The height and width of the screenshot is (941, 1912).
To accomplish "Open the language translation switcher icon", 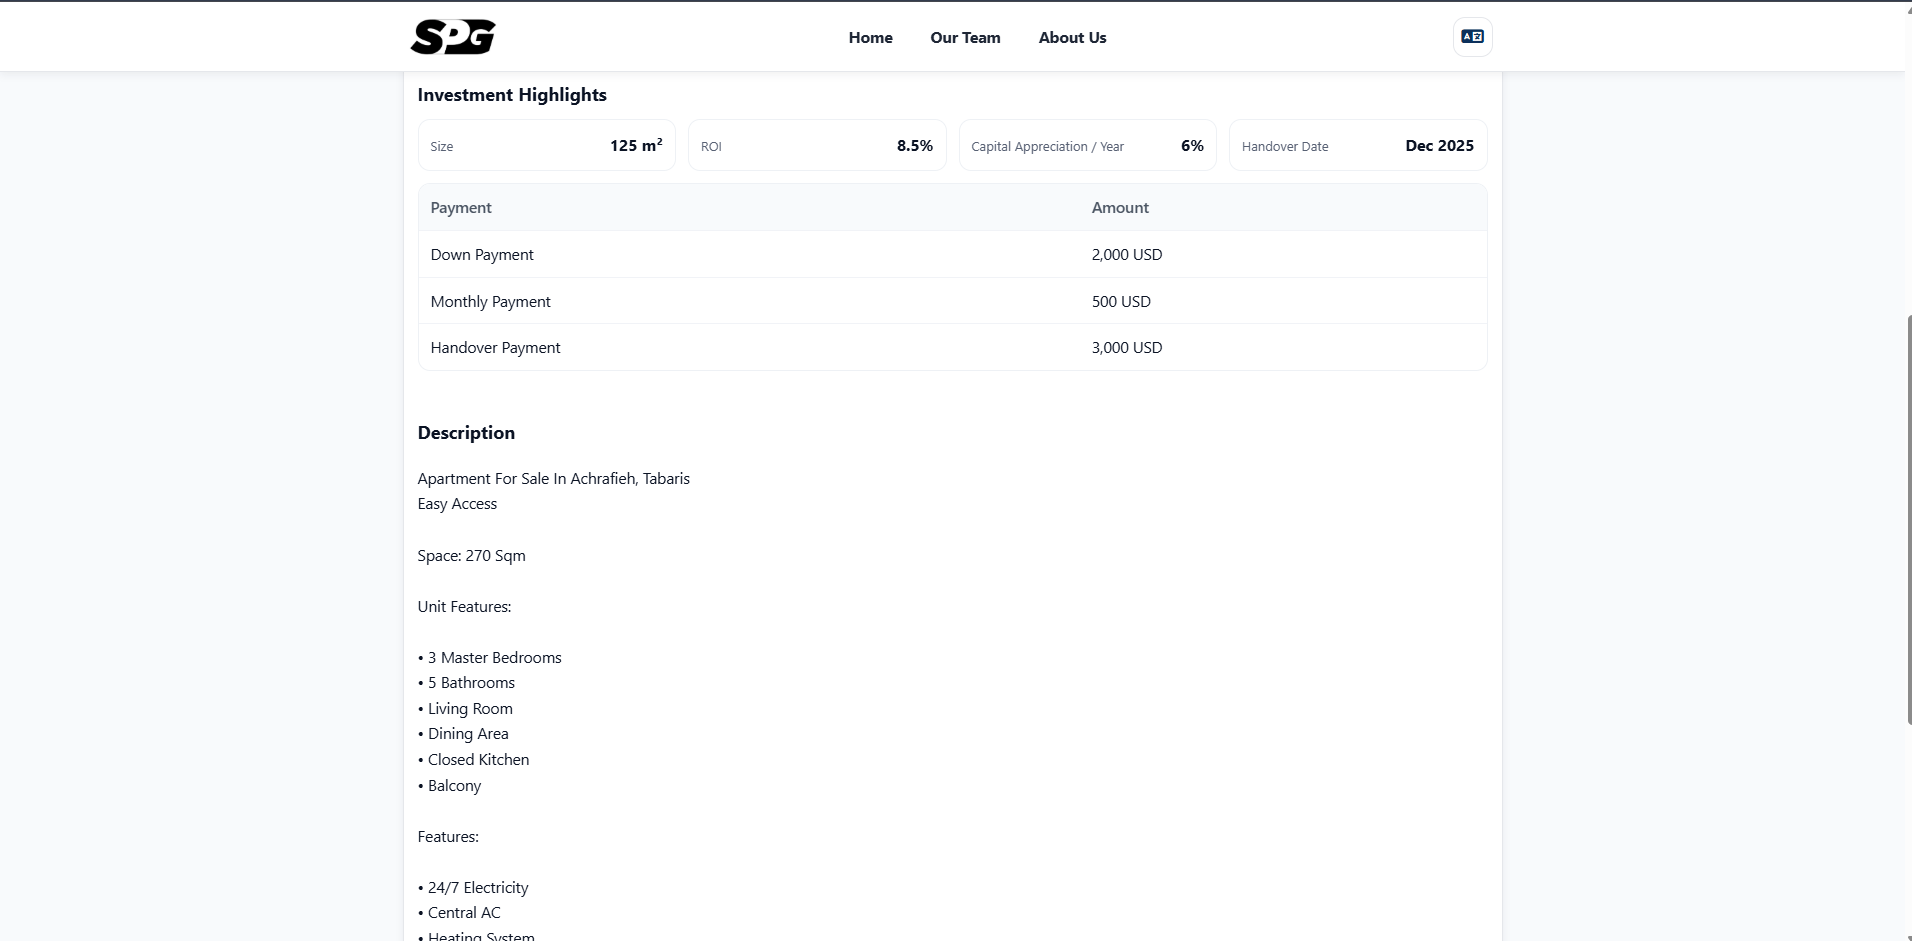I will coord(1472,37).
